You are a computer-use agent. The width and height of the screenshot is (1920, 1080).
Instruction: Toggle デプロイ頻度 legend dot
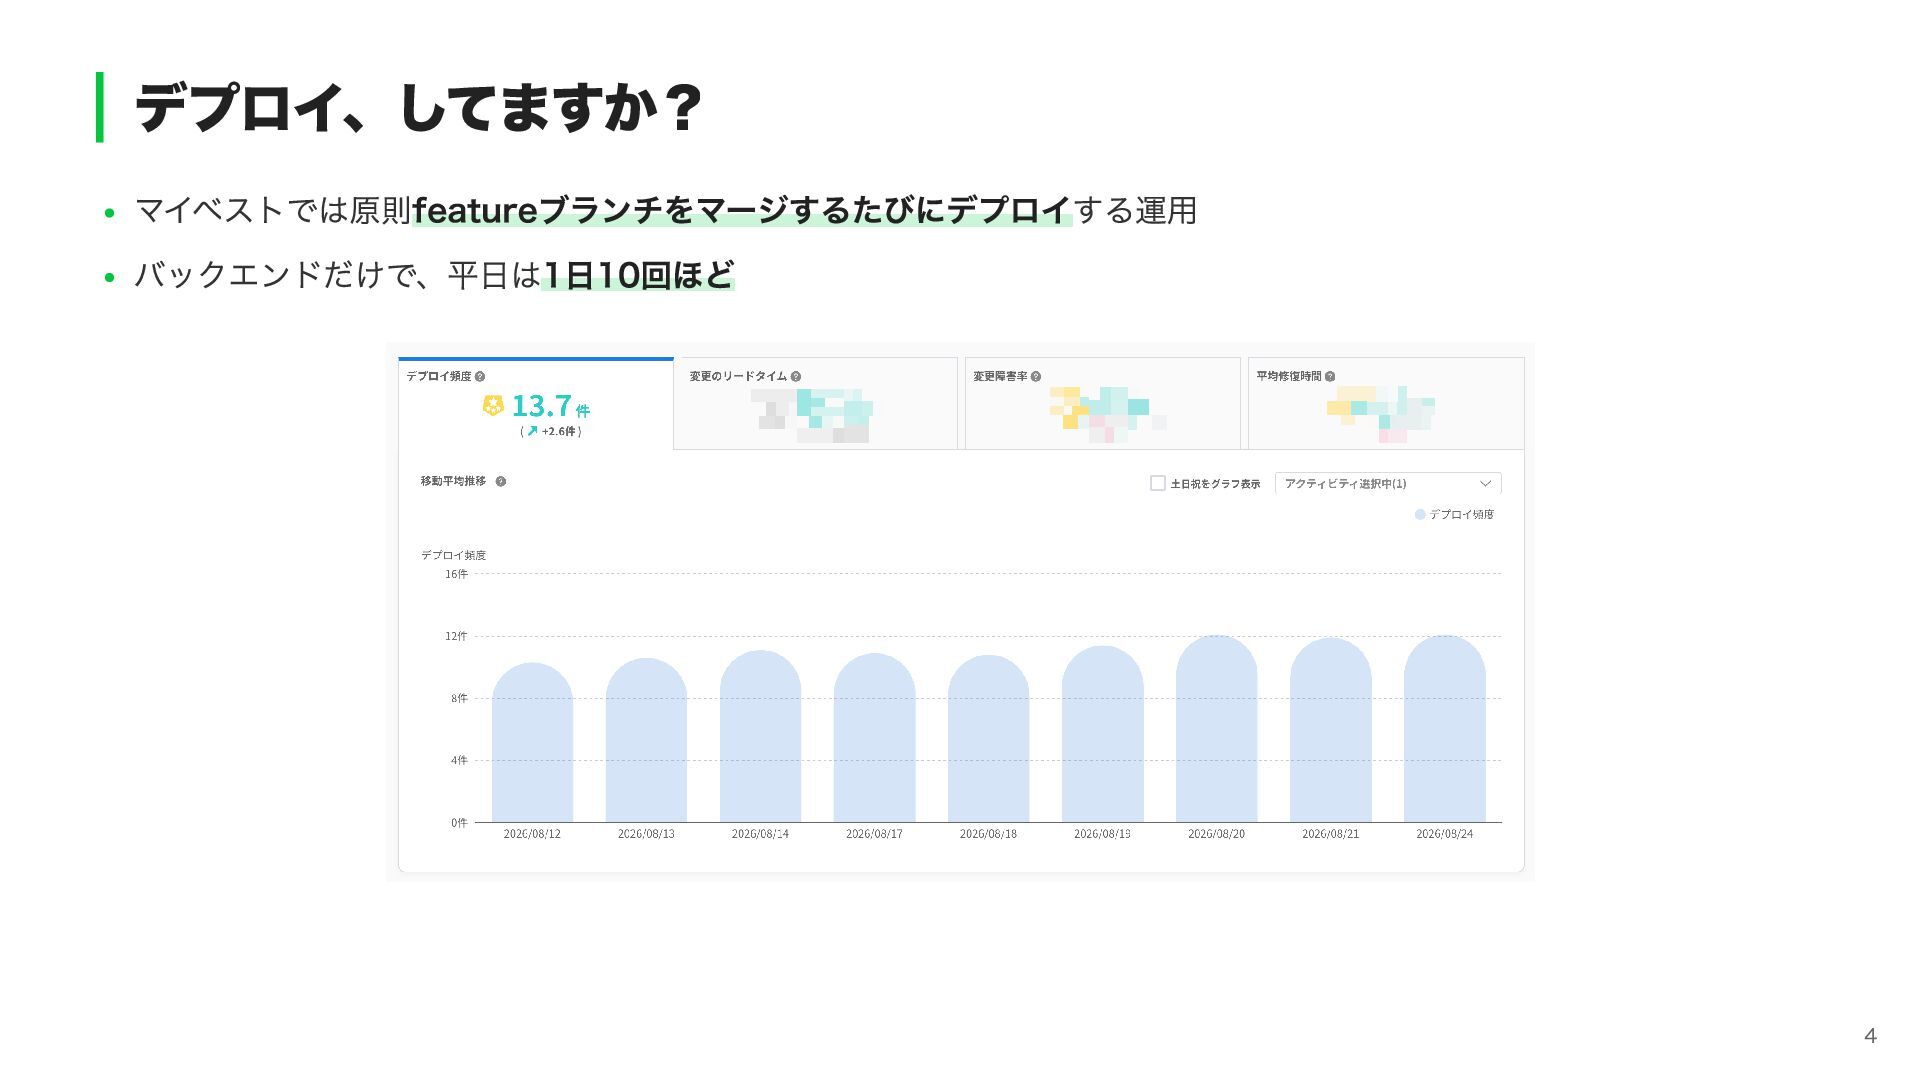pyautogui.click(x=1420, y=514)
